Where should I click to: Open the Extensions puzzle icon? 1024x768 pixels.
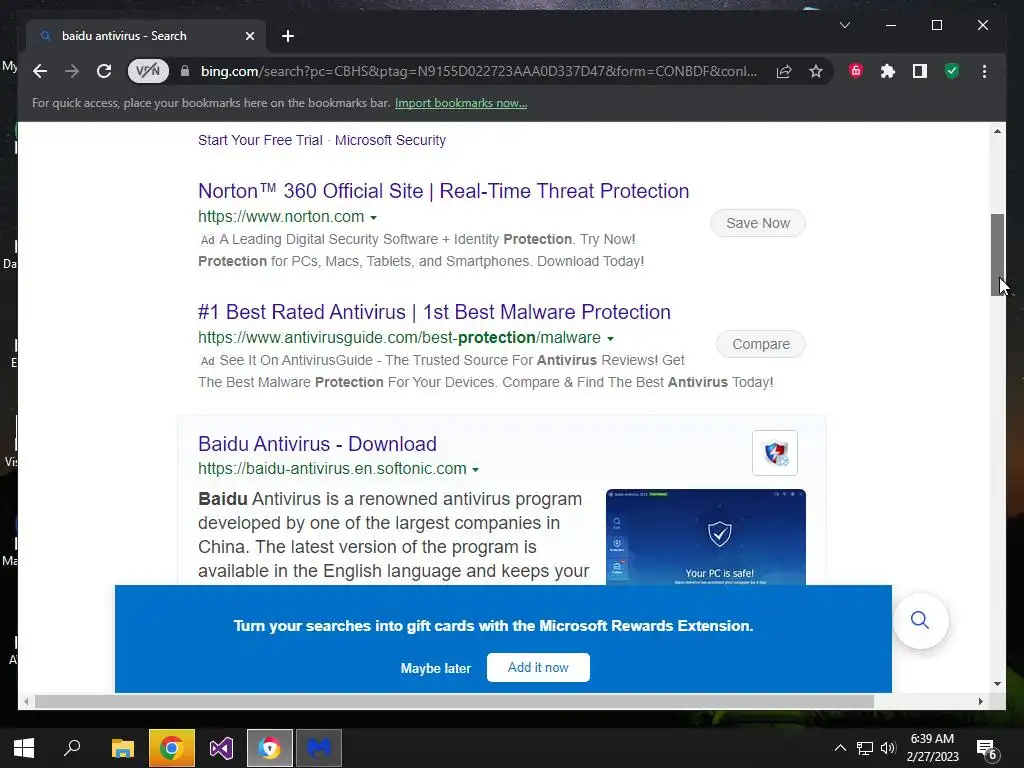[x=888, y=71]
